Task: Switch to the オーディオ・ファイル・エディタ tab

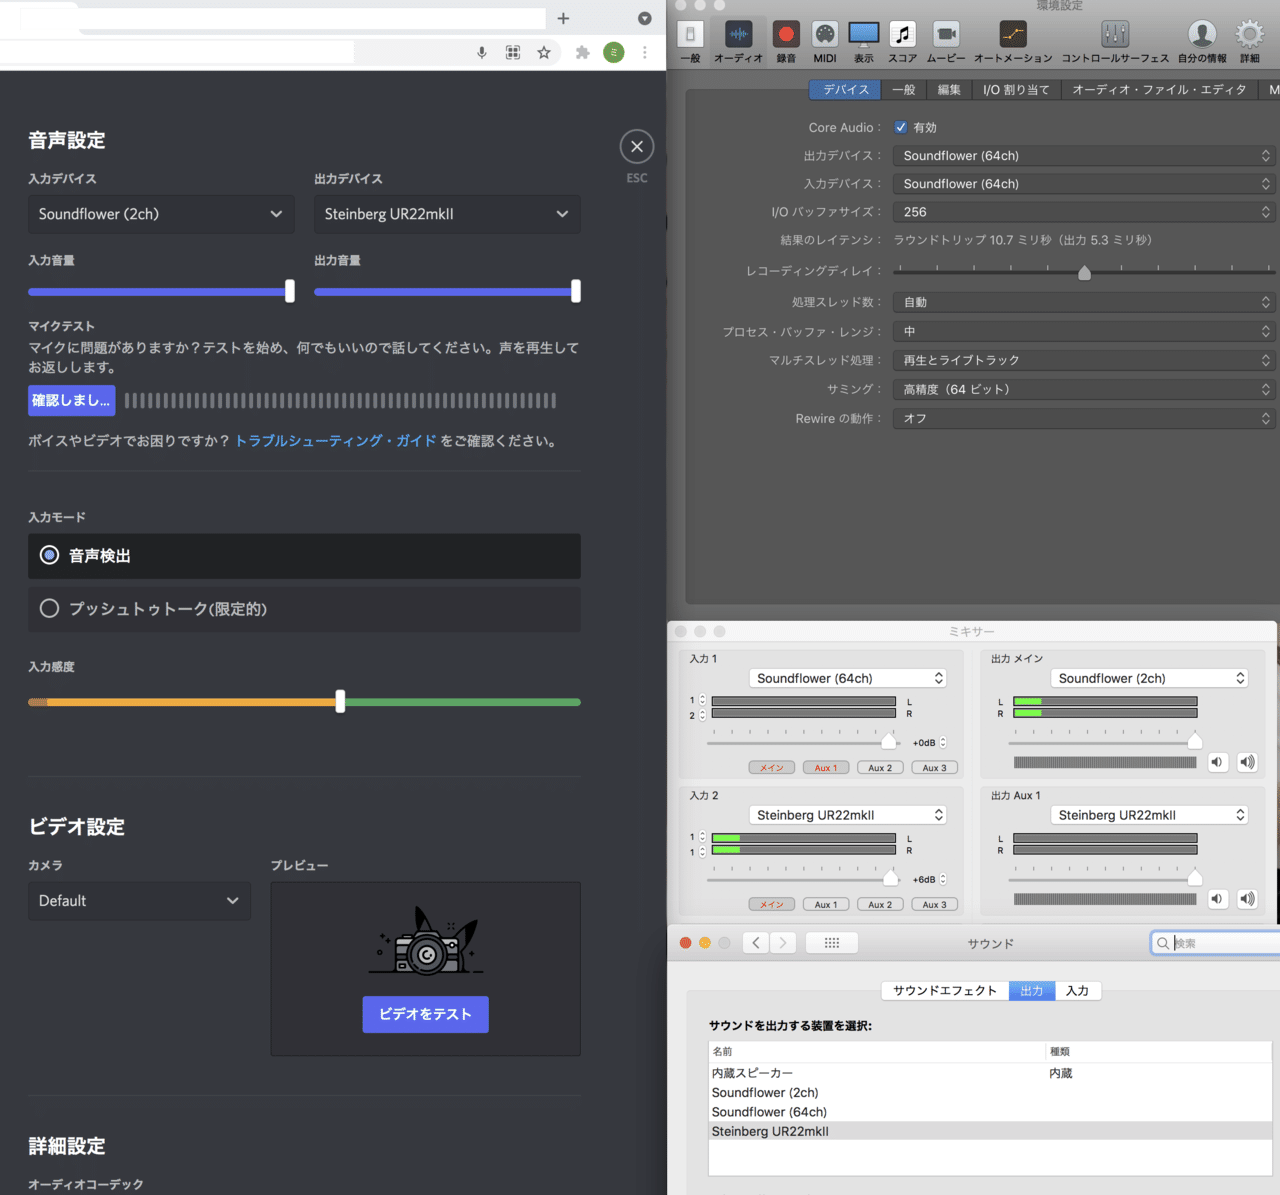Action: (1159, 90)
